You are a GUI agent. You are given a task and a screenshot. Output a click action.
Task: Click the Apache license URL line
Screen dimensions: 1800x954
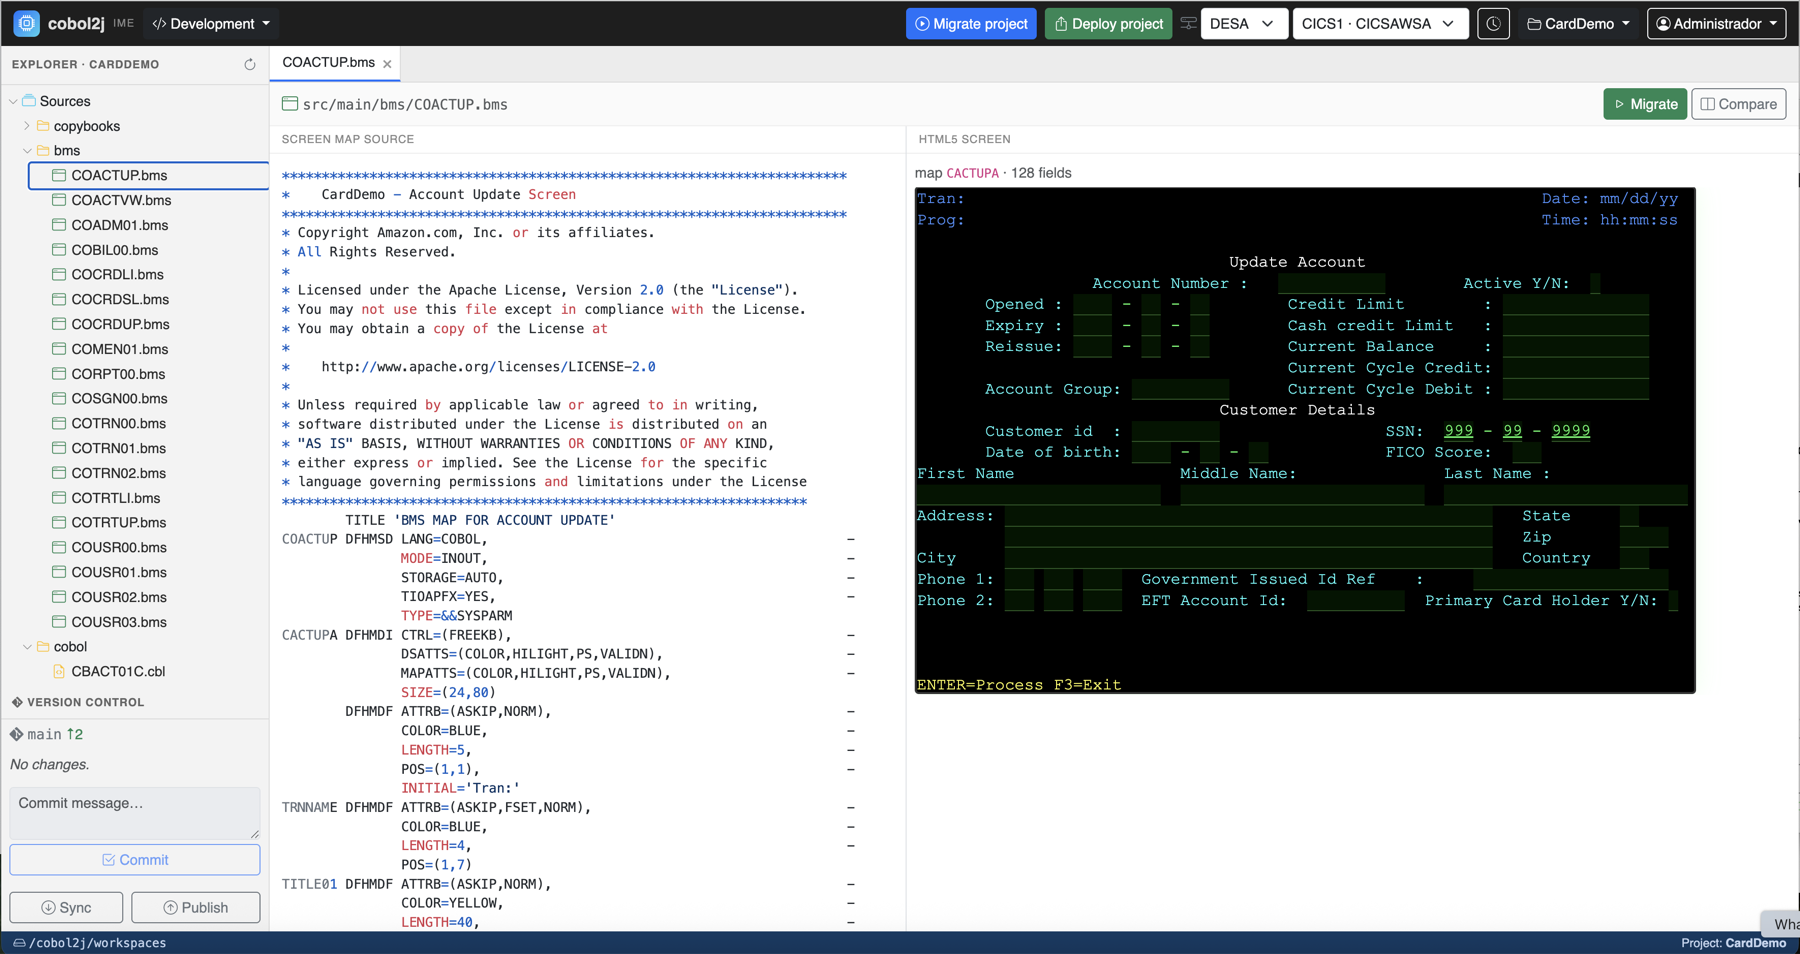click(488, 367)
